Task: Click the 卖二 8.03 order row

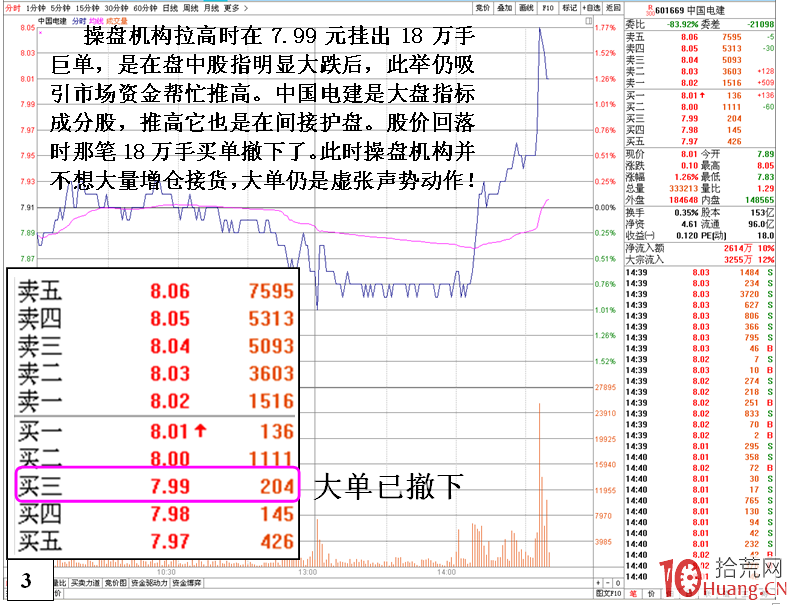Action: point(700,72)
